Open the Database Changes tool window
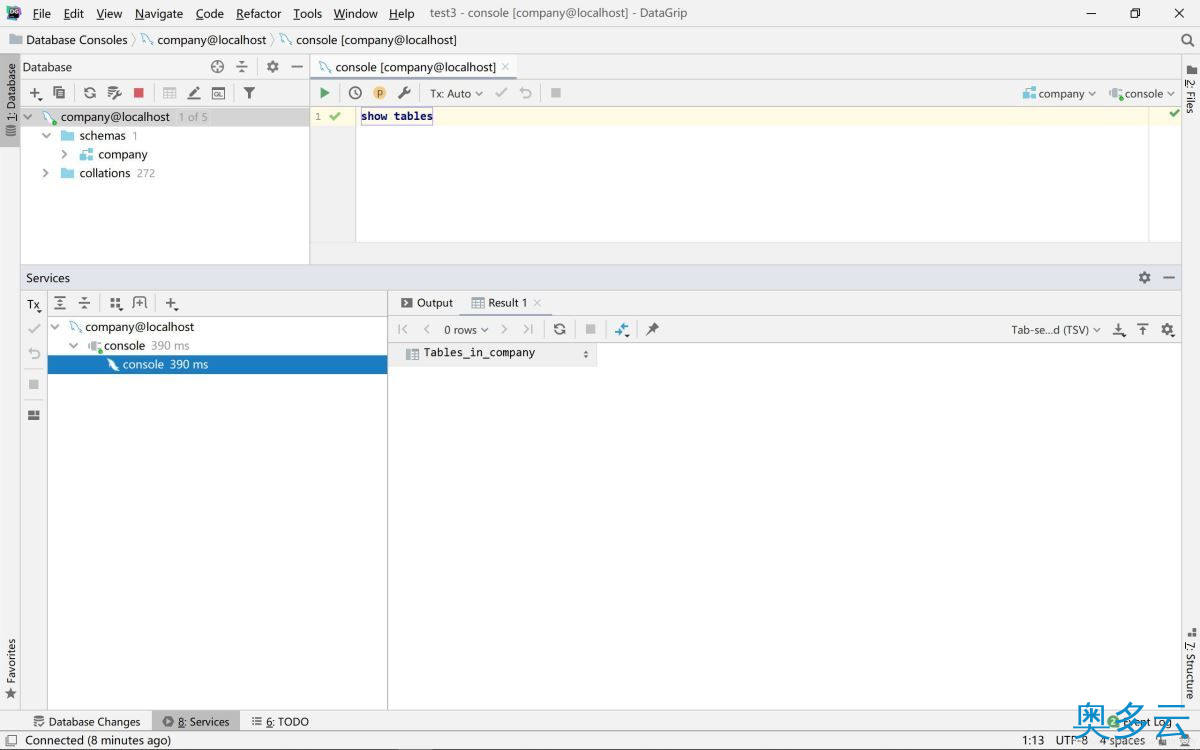1200x750 pixels. [x=87, y=721]
